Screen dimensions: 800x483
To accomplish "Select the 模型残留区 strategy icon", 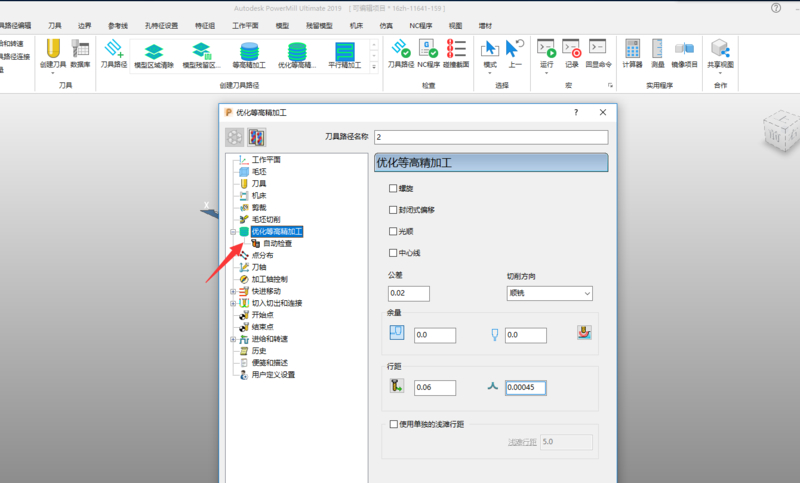I will pos(202,52).
